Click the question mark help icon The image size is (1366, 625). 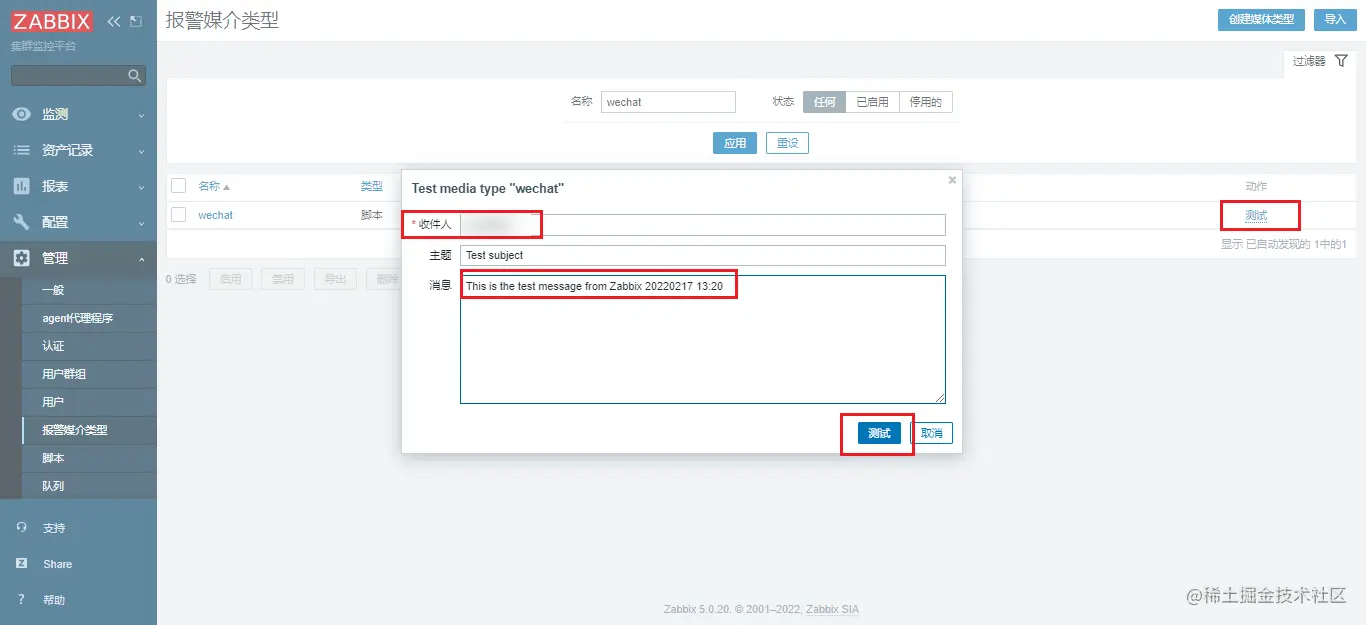click(x=21, y=600)
